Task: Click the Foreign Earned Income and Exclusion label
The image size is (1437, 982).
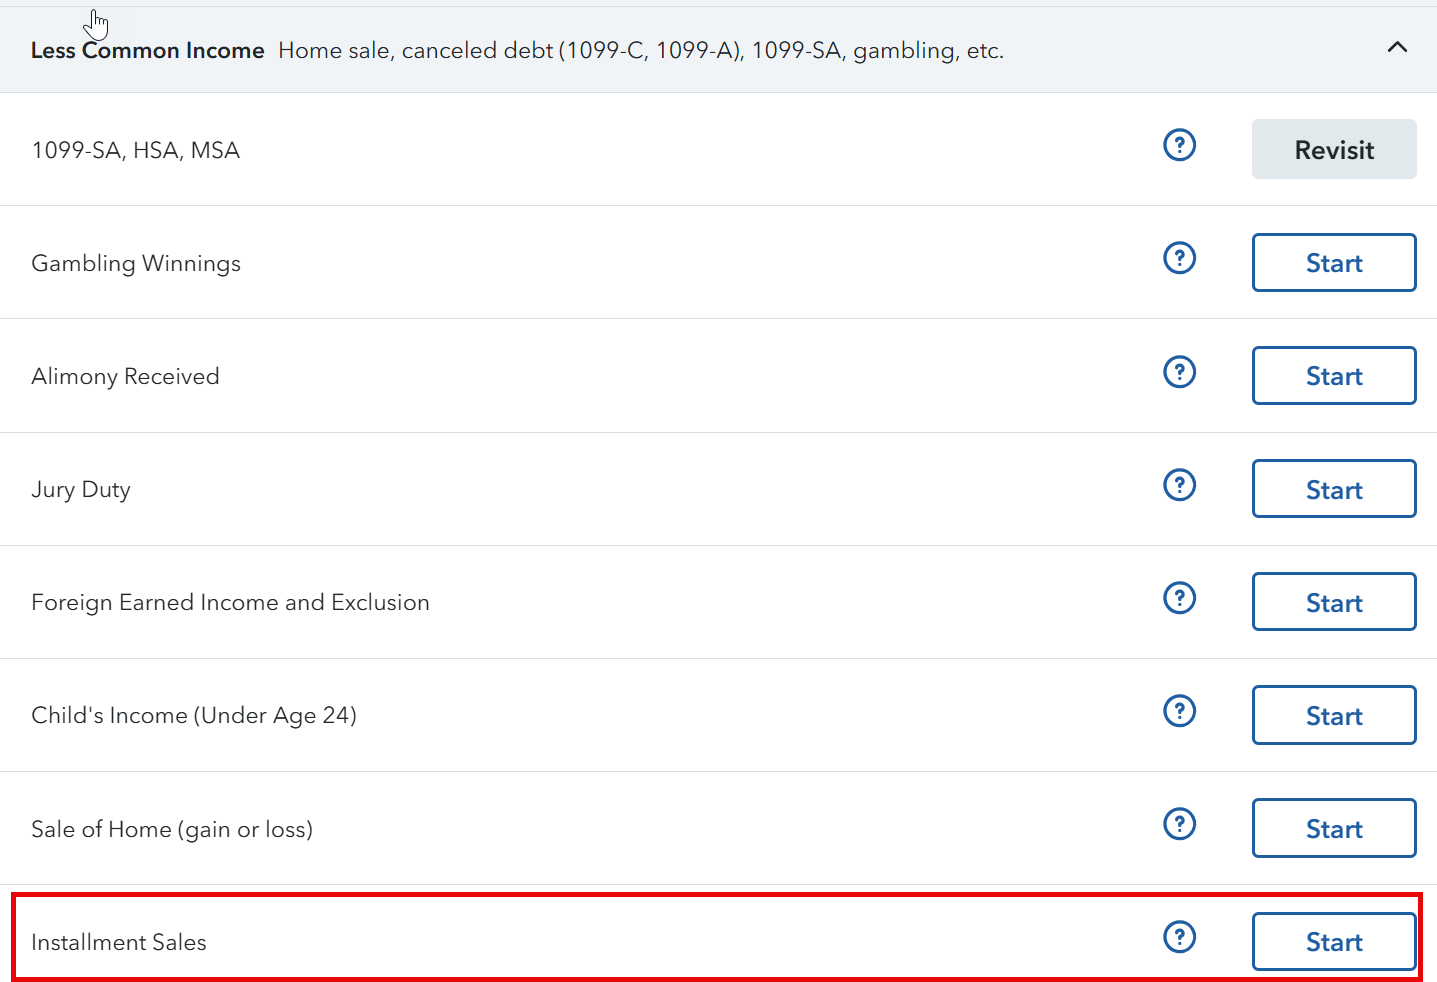Action: 230,603
